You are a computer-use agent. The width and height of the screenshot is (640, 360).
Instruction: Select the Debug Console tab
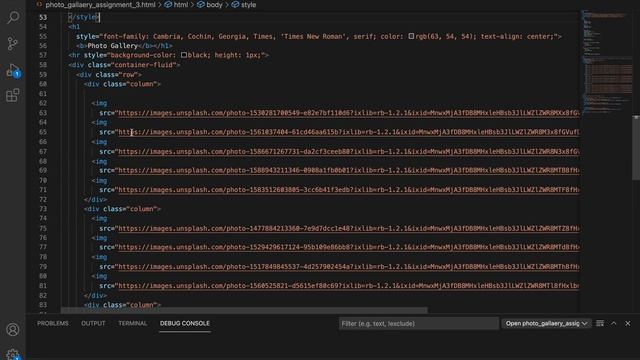tap(184, 323)
